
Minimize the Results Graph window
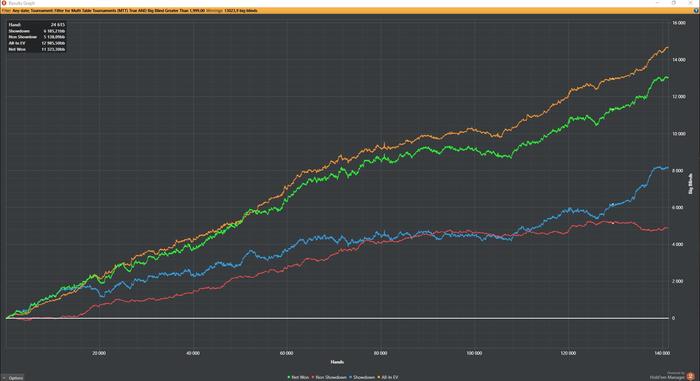click(x=657, y=3)
